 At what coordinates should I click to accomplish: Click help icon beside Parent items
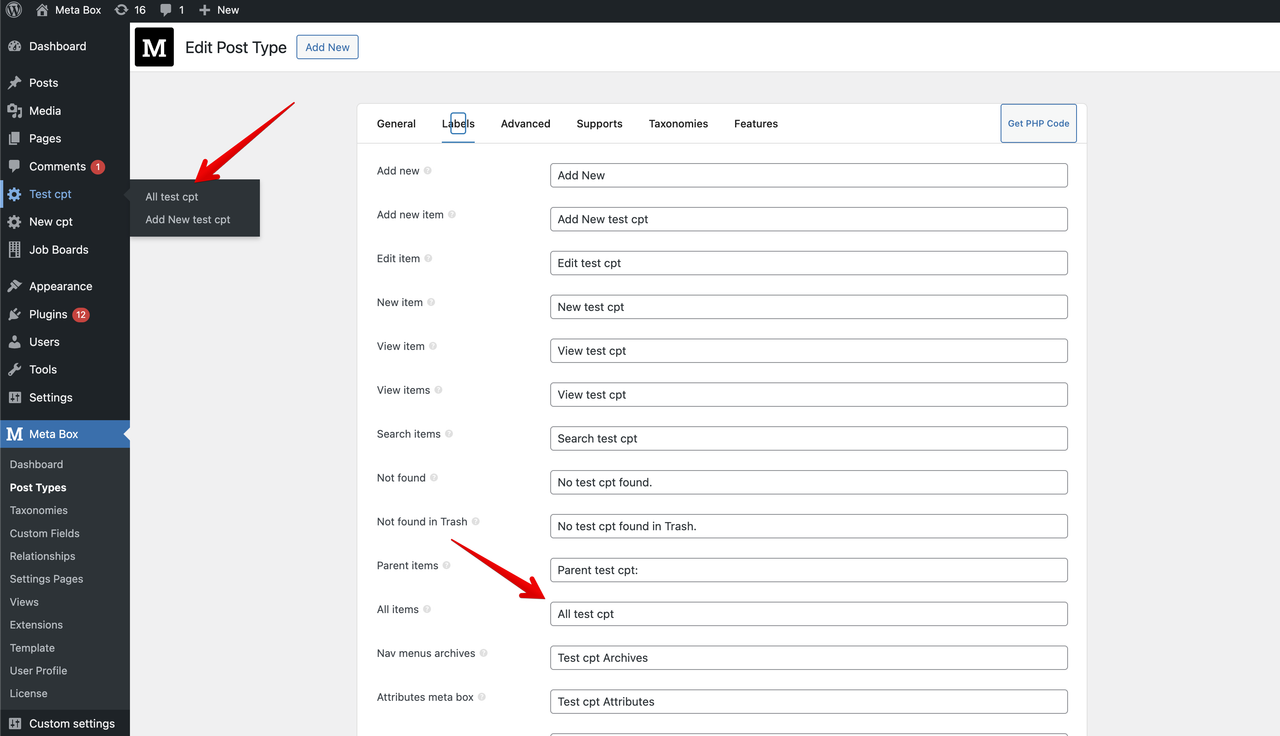(446, 566)
